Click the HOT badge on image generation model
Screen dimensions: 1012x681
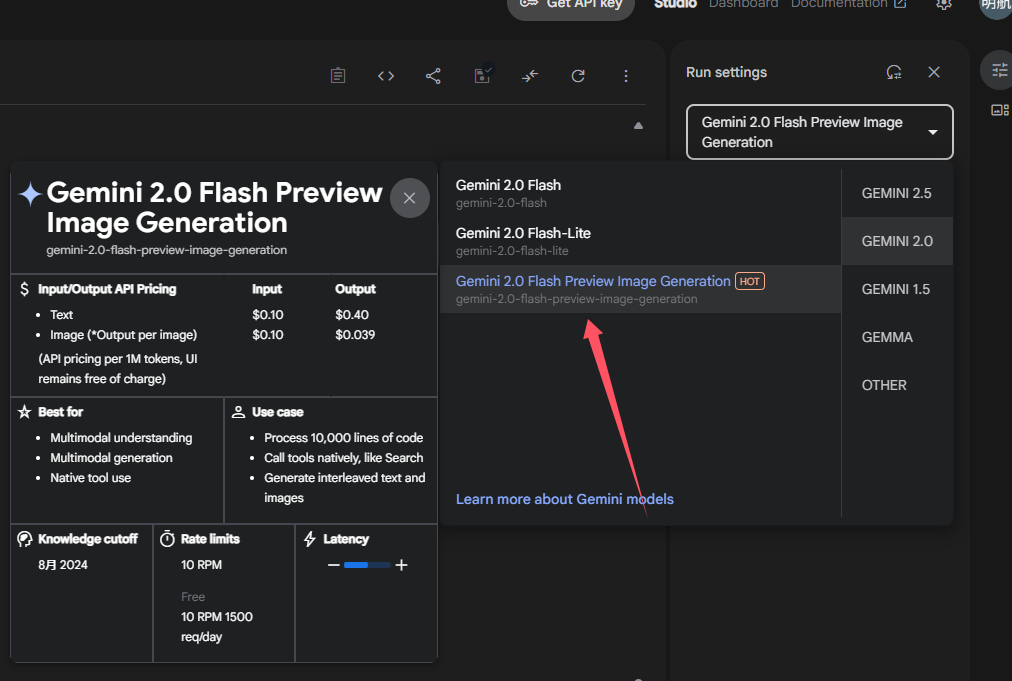(749, 281)
